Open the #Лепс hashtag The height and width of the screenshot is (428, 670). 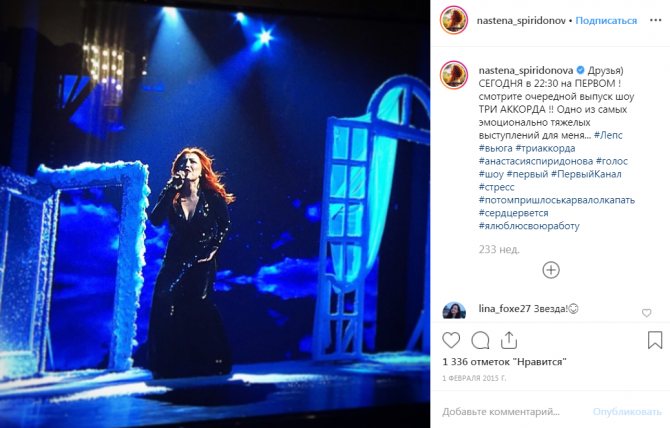pos(608,135)
